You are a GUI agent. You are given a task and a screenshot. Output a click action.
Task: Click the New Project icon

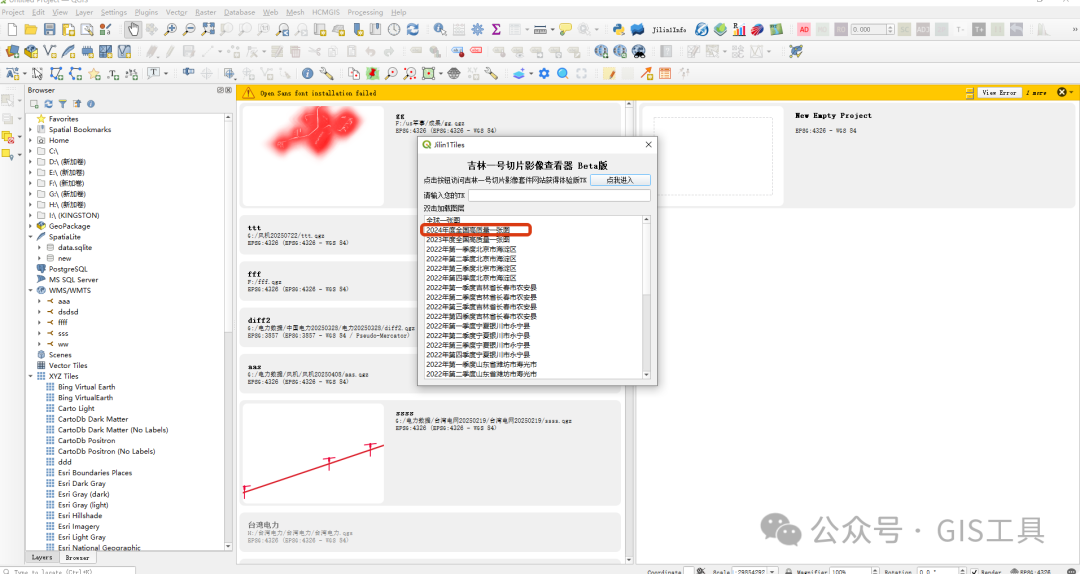(12, 30)
